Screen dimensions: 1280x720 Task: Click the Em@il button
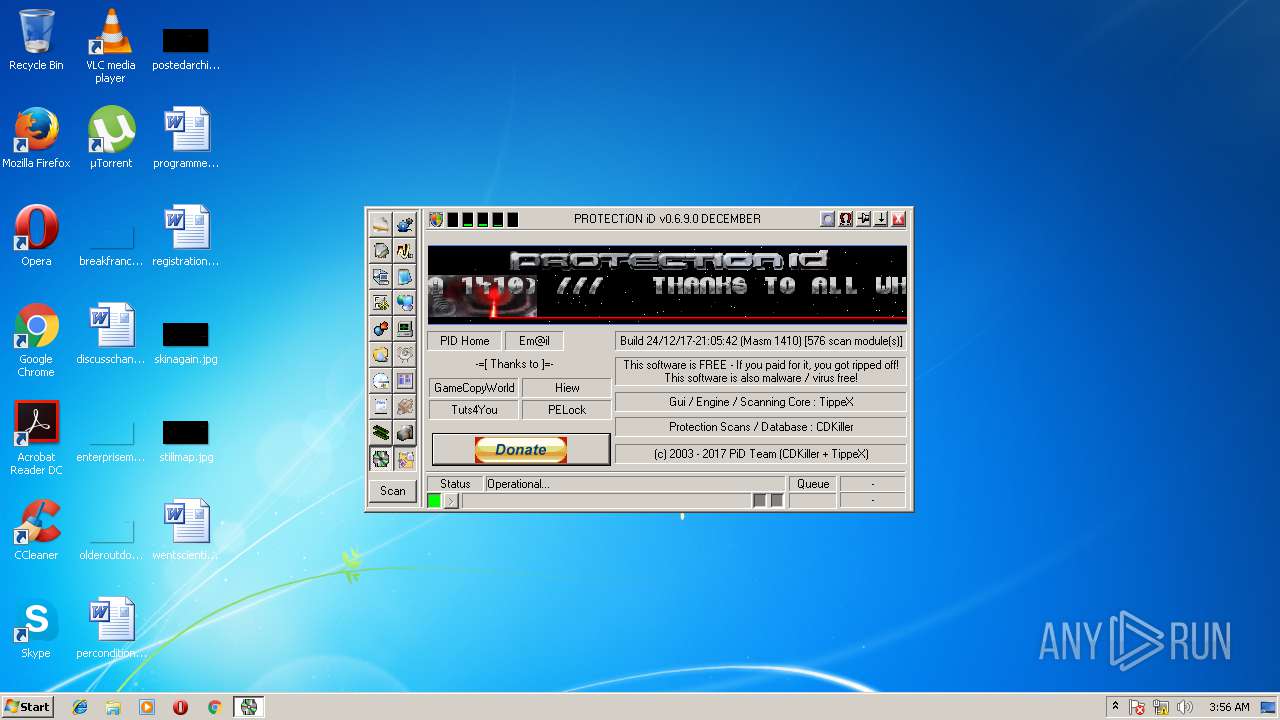(534, 341)
